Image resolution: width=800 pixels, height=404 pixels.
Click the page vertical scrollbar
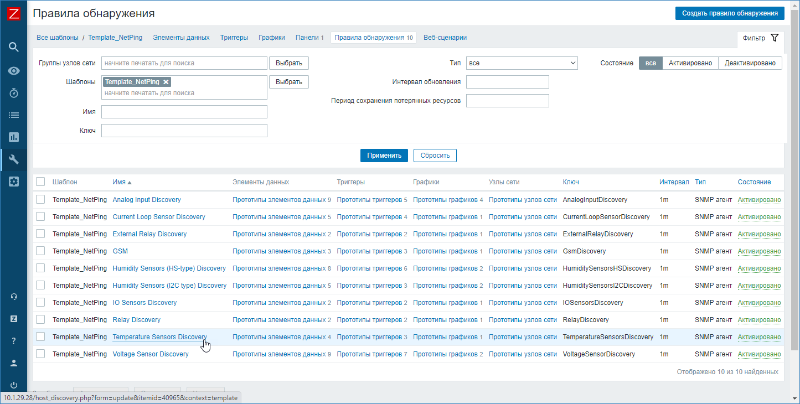794,179
